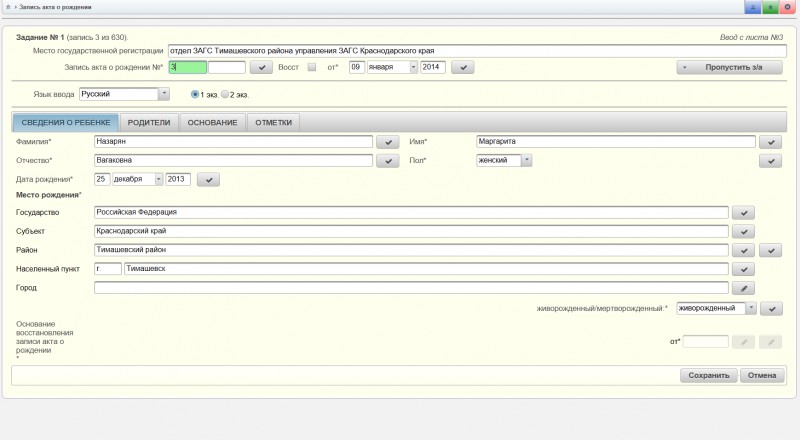Click checkmark next to Отчество field
This screenshot has width=800, height=440.
[388, 161]
